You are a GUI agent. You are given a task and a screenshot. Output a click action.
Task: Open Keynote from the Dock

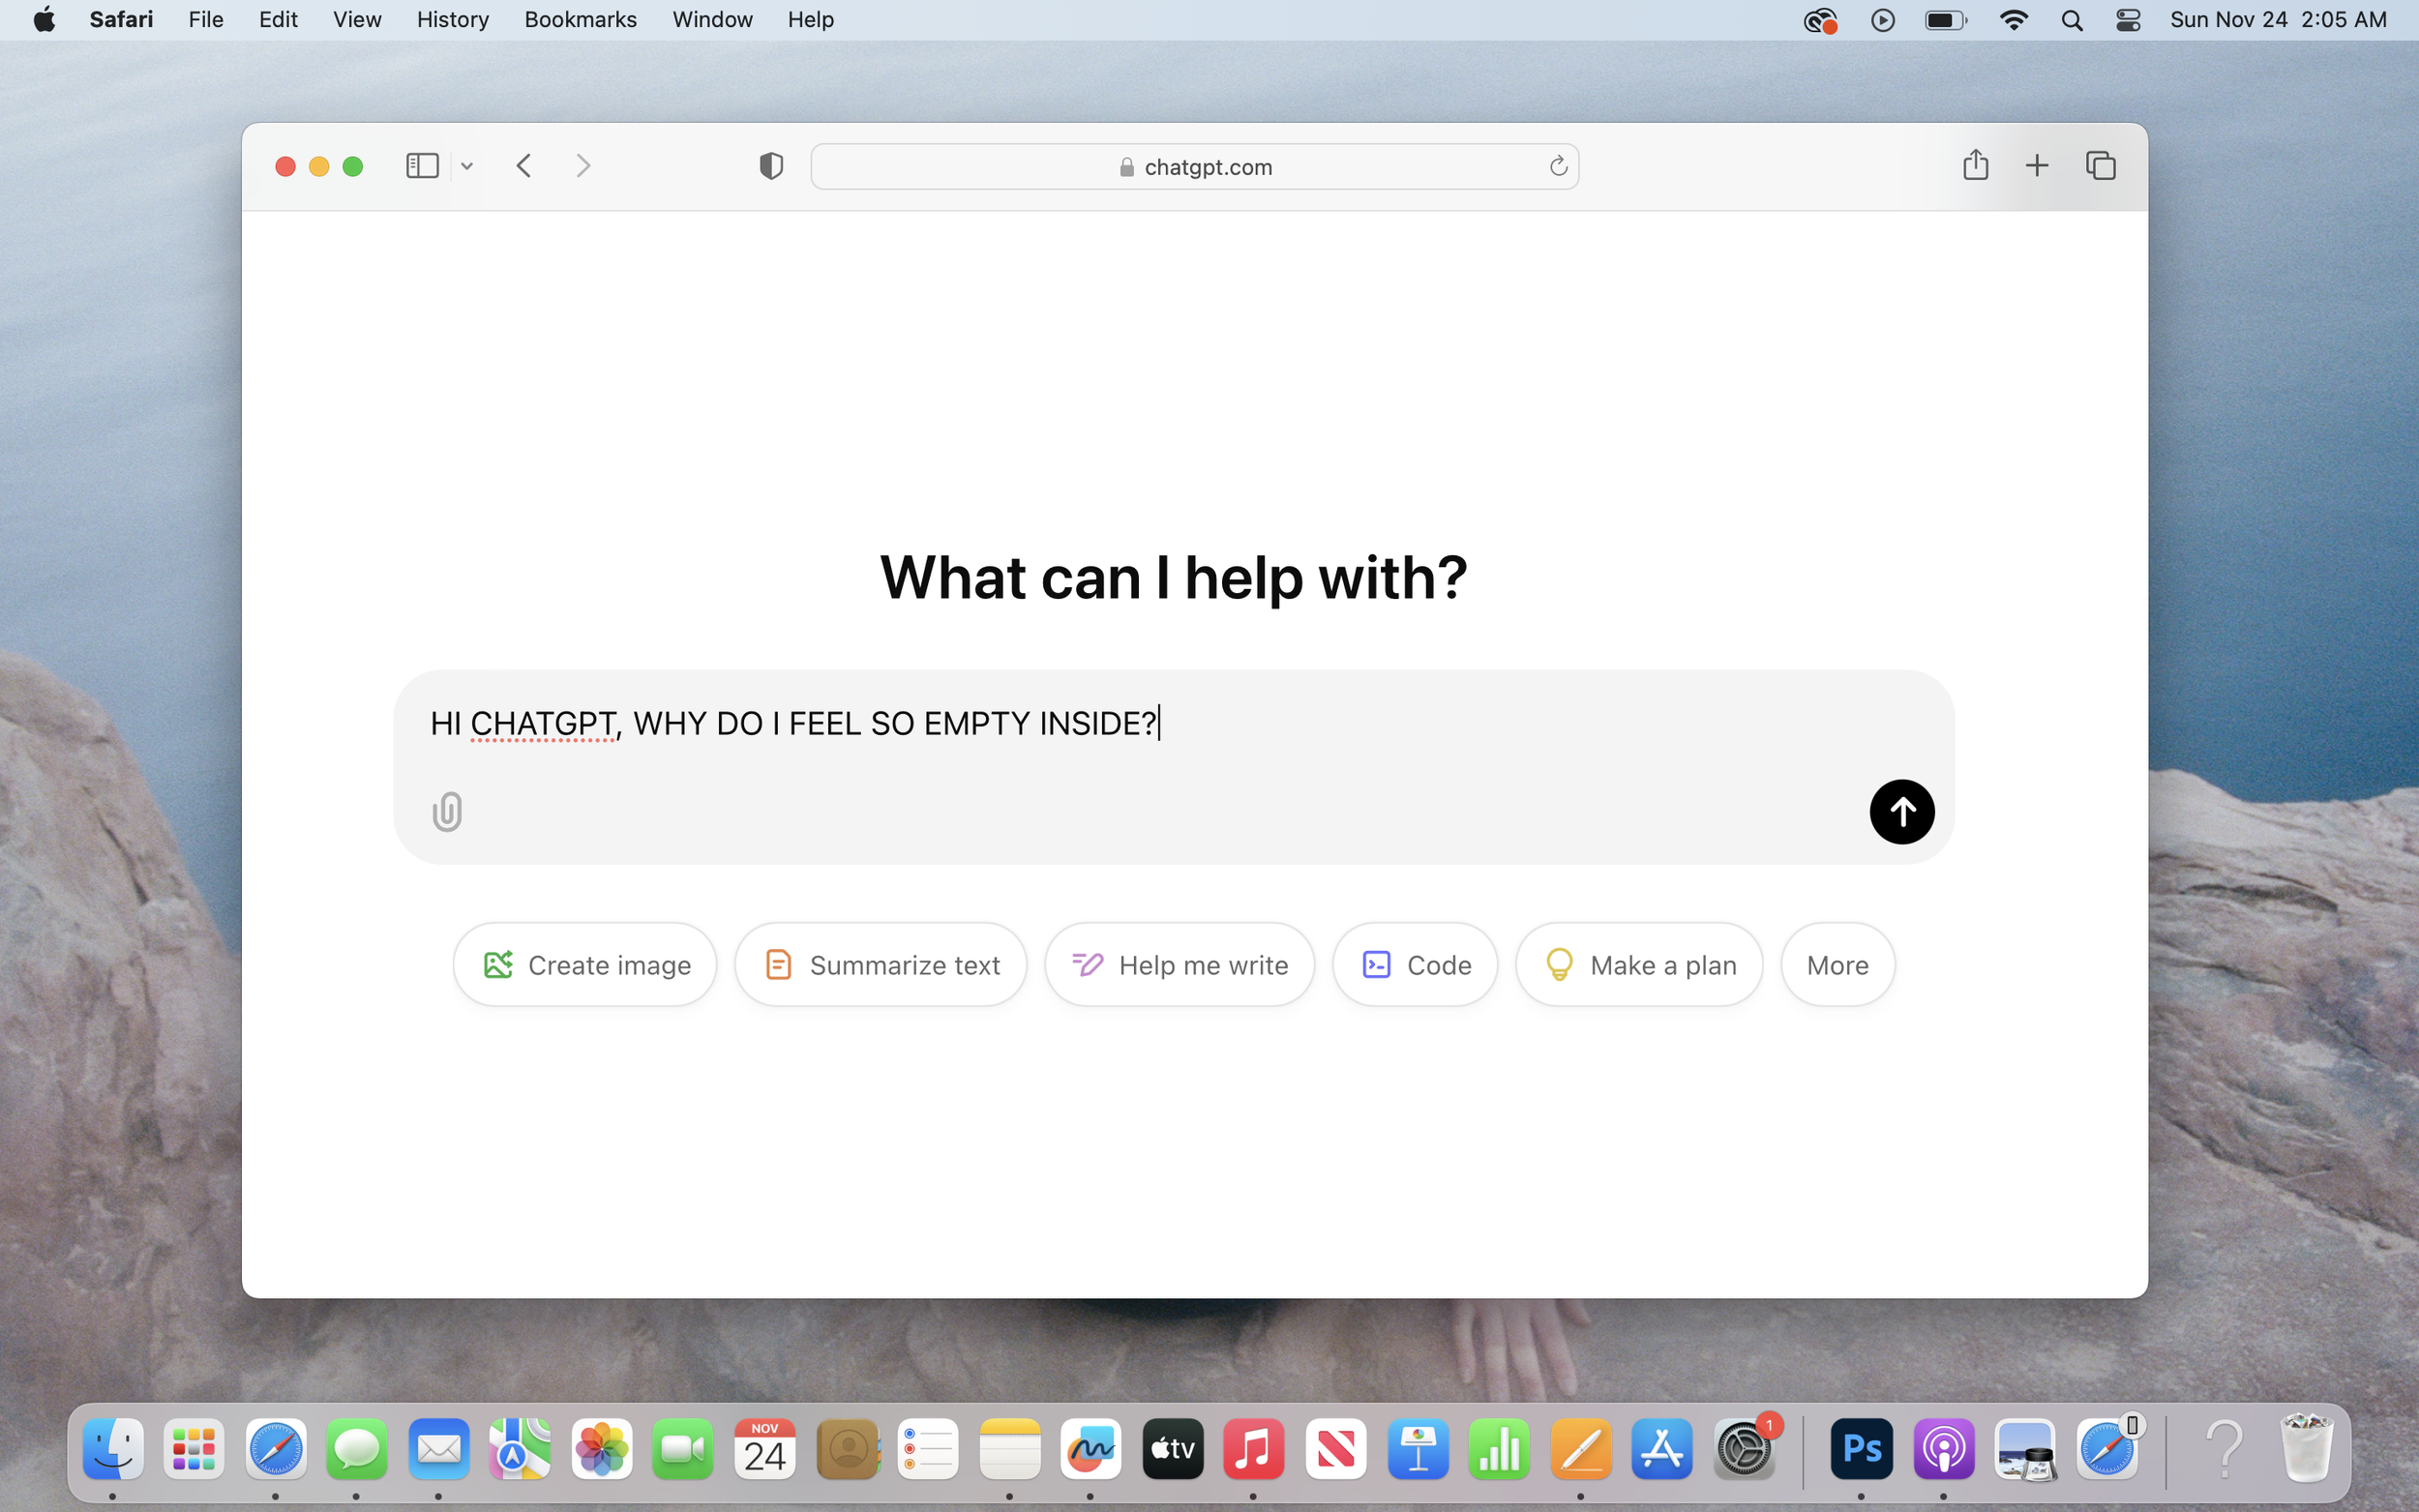[1418, 1447]
